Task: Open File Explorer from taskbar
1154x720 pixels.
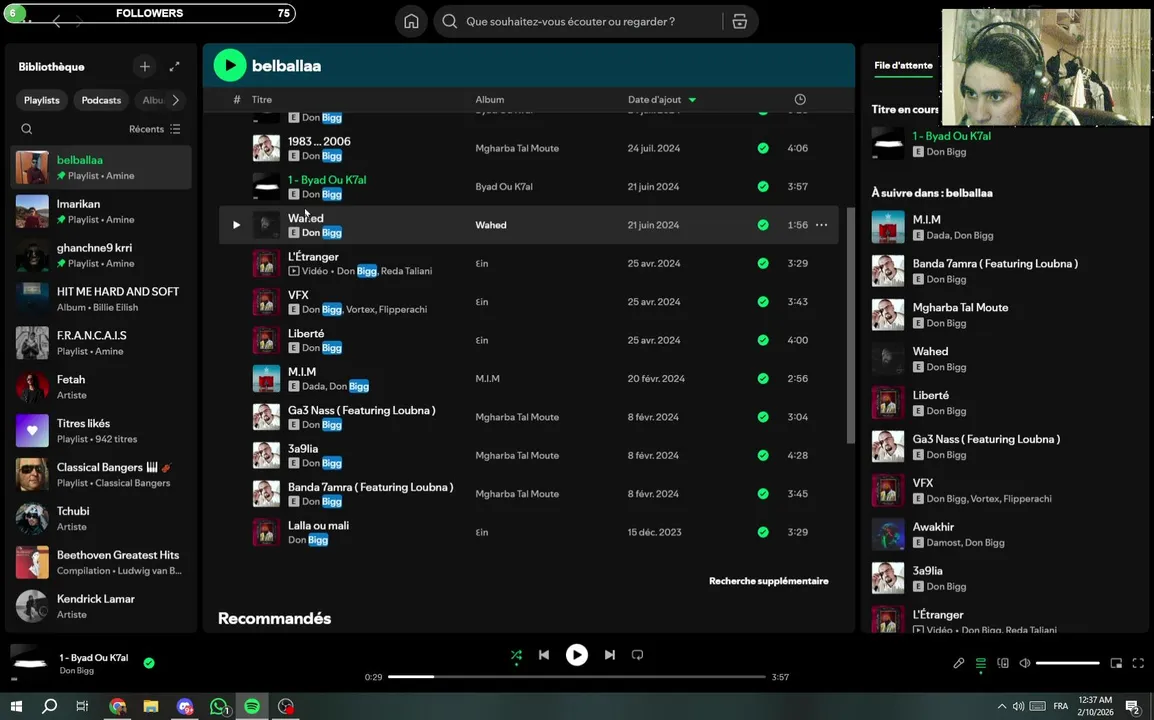Action: point(151,707)
